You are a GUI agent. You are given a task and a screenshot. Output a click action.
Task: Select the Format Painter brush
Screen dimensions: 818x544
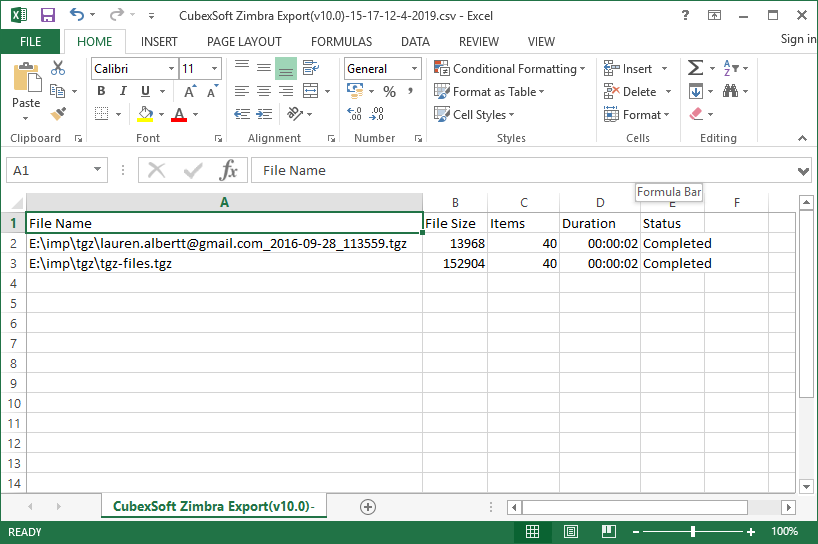coord(58,114)
